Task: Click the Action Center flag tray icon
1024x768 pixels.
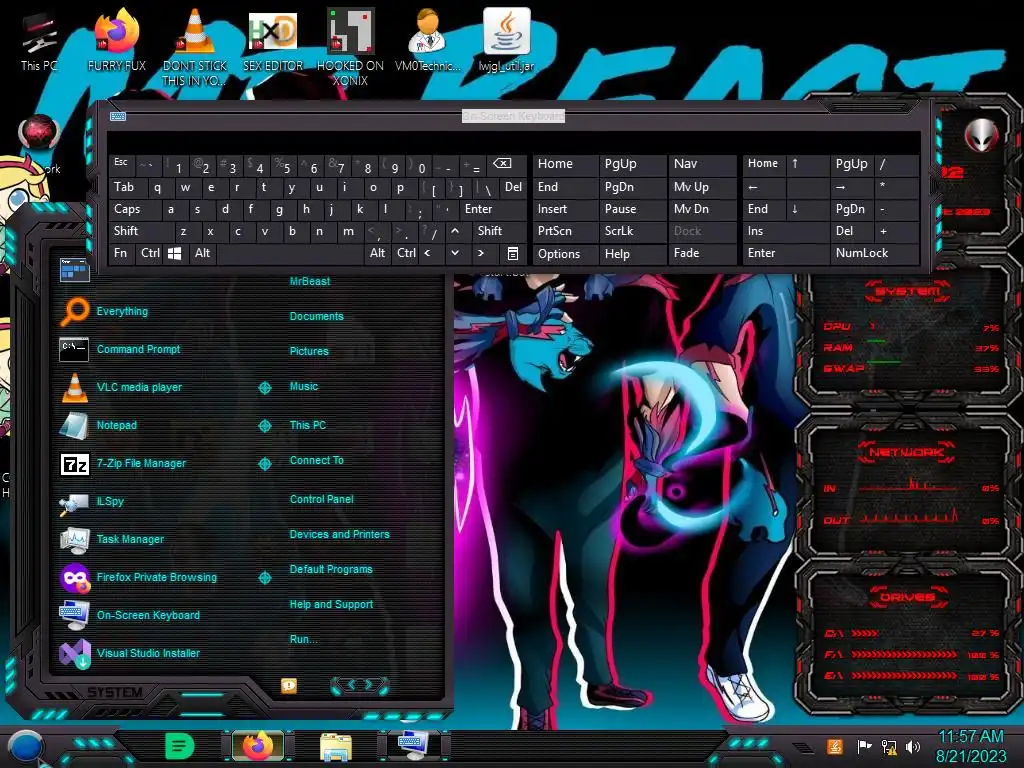Action: click(x=864, y=746)
